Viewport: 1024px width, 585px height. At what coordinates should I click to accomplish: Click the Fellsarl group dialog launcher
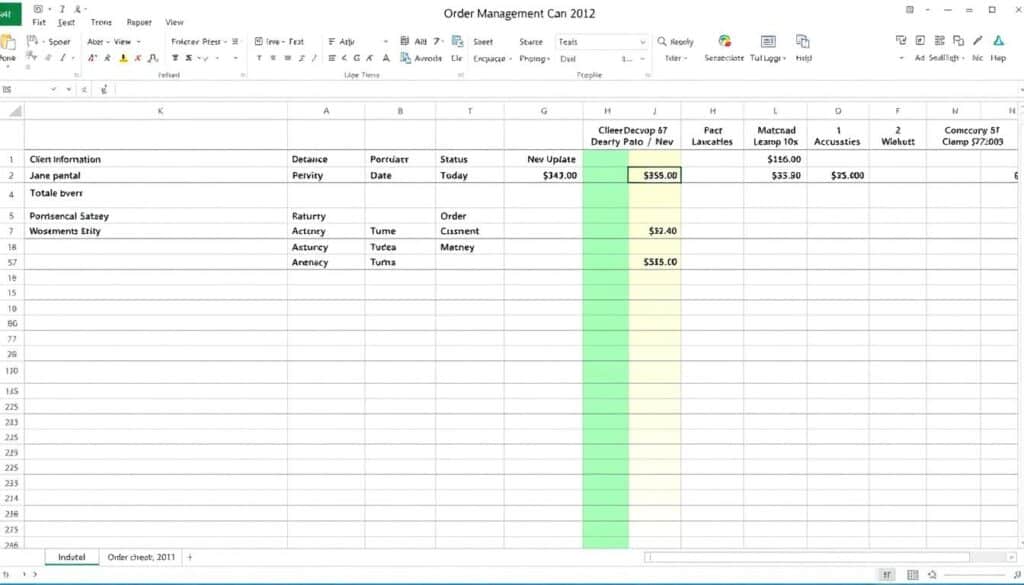pyautogui.click(x=243, y=75)
